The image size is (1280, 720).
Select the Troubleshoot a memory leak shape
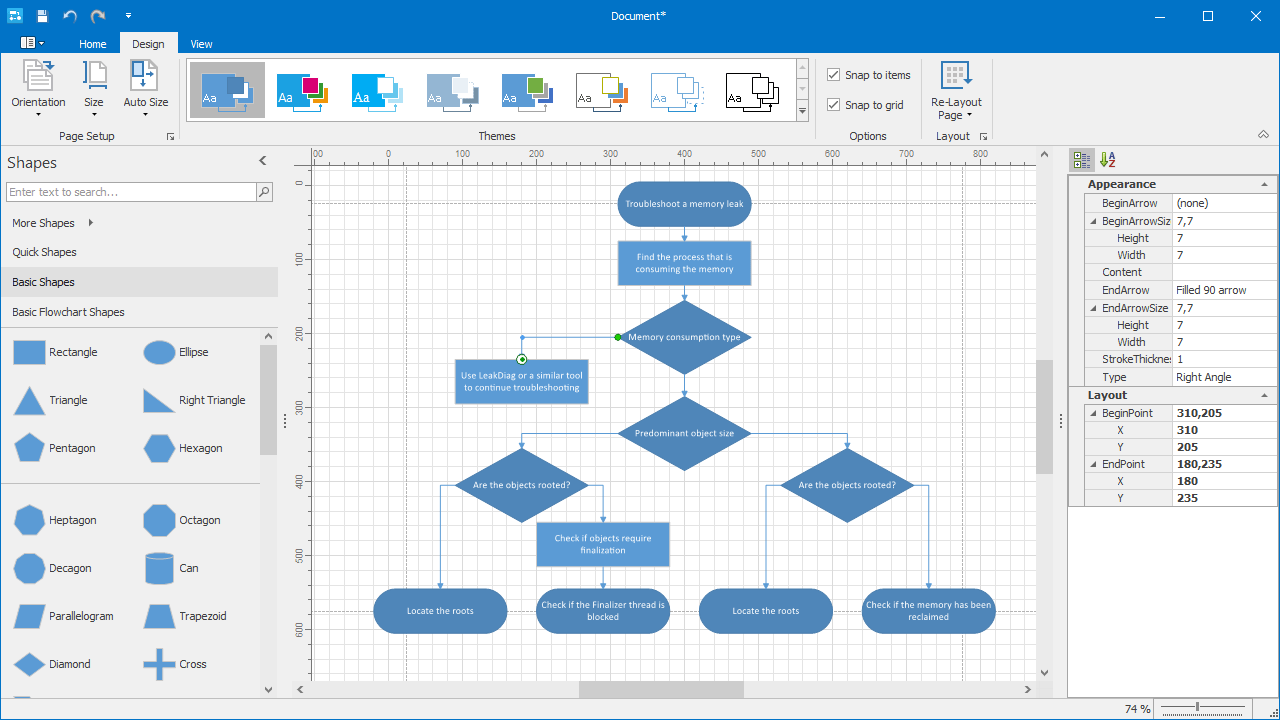coord(684,204)
